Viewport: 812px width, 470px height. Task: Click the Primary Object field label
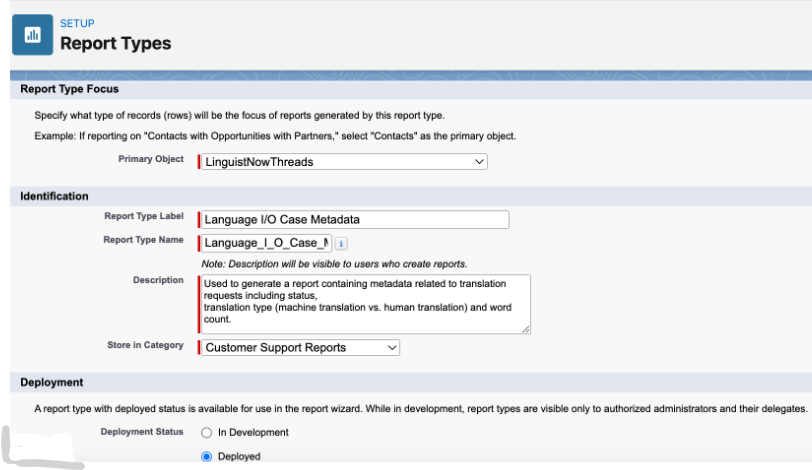[x=151, y=159]
